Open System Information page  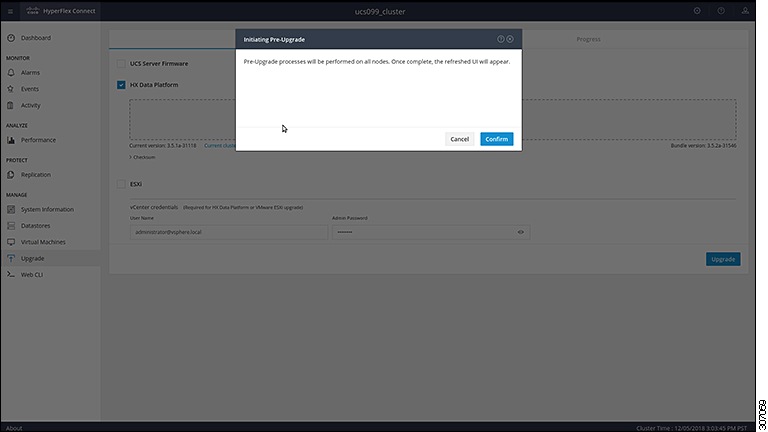[47, 210]
